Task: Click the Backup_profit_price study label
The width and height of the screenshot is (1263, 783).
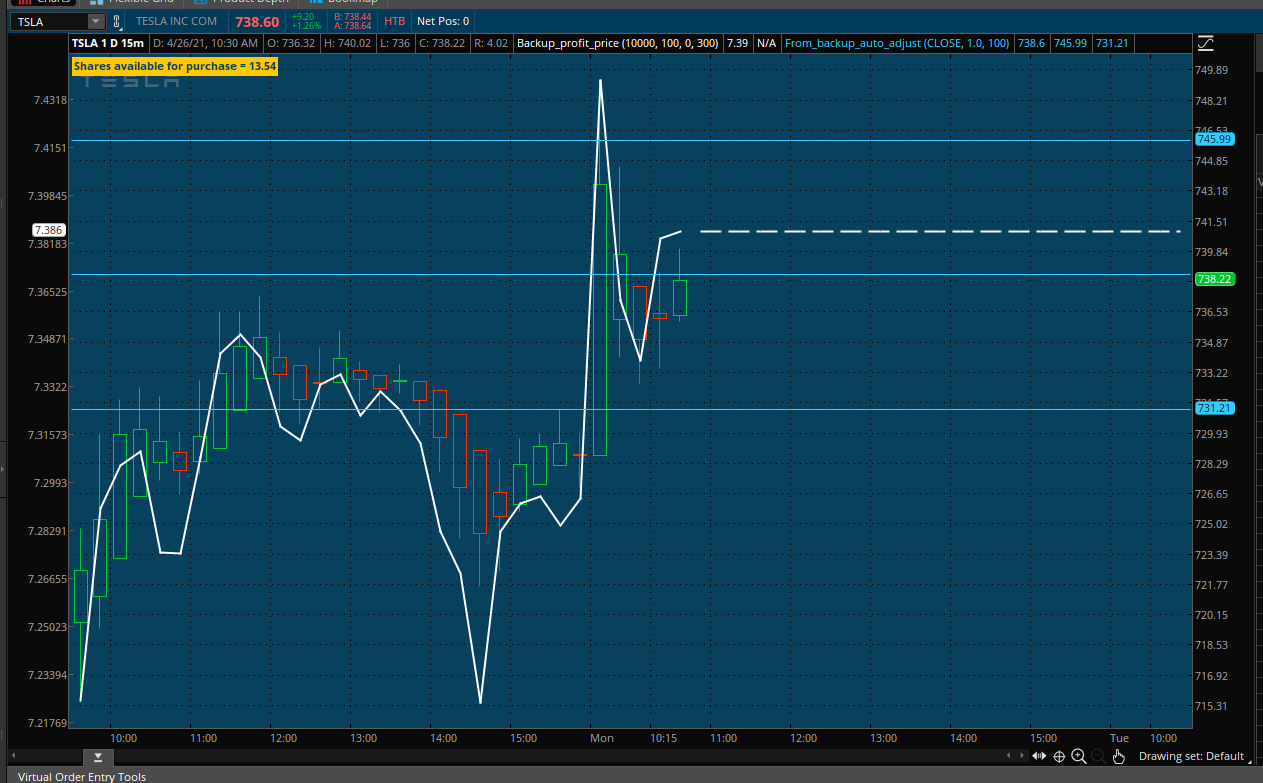Action: pos(618,43)
